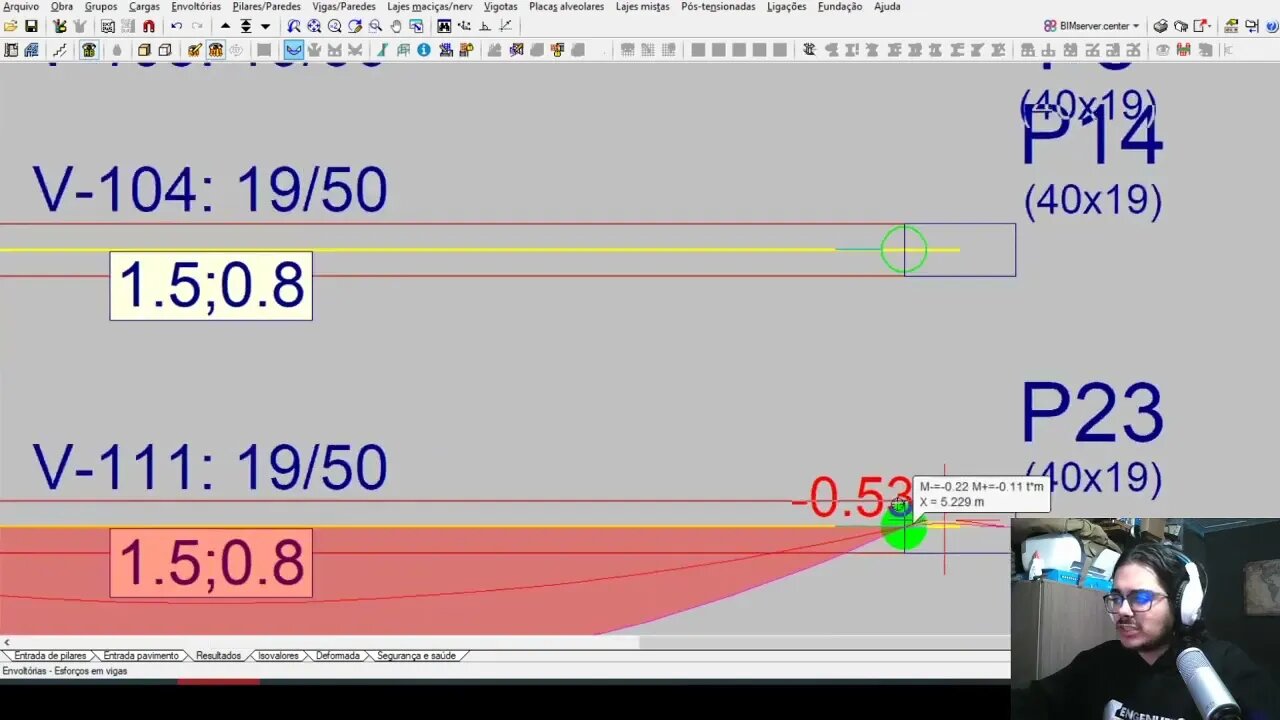Open the Lajes mistas menu
Screen dimensions: 1280x720
click(x=643, y=6)
